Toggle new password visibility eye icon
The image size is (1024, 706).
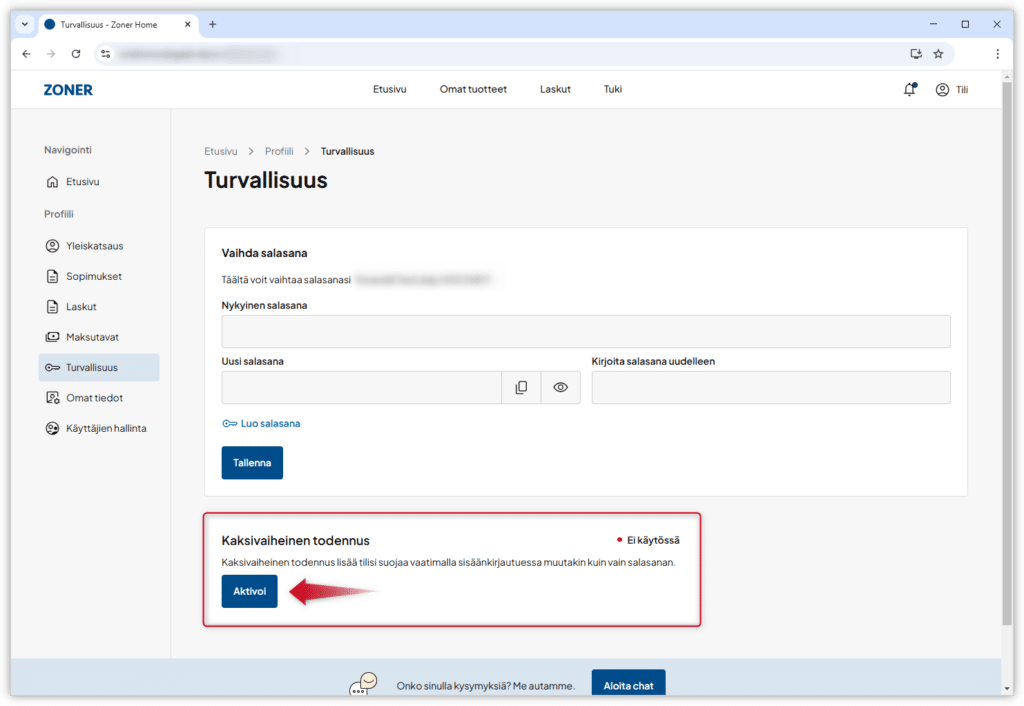click(x=560, y=387)
